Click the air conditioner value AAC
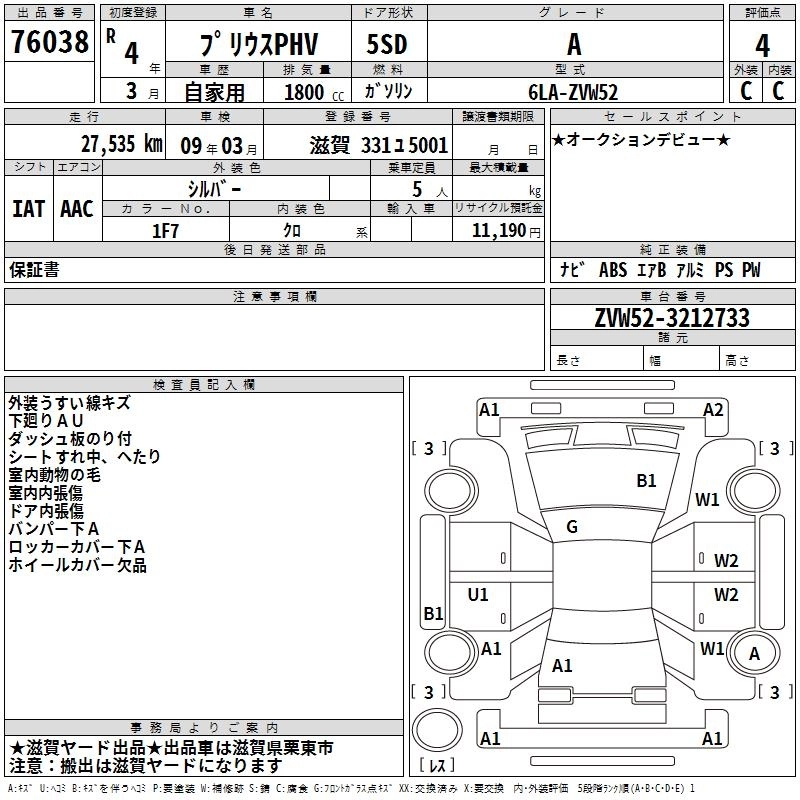Viewport: 800px width, 800px height. point(77,209)
